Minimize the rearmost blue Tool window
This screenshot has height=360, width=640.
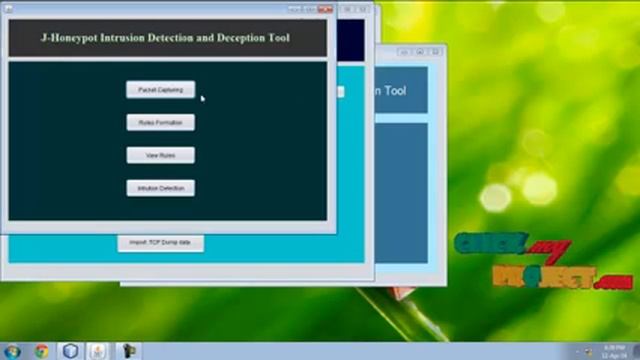404,52
